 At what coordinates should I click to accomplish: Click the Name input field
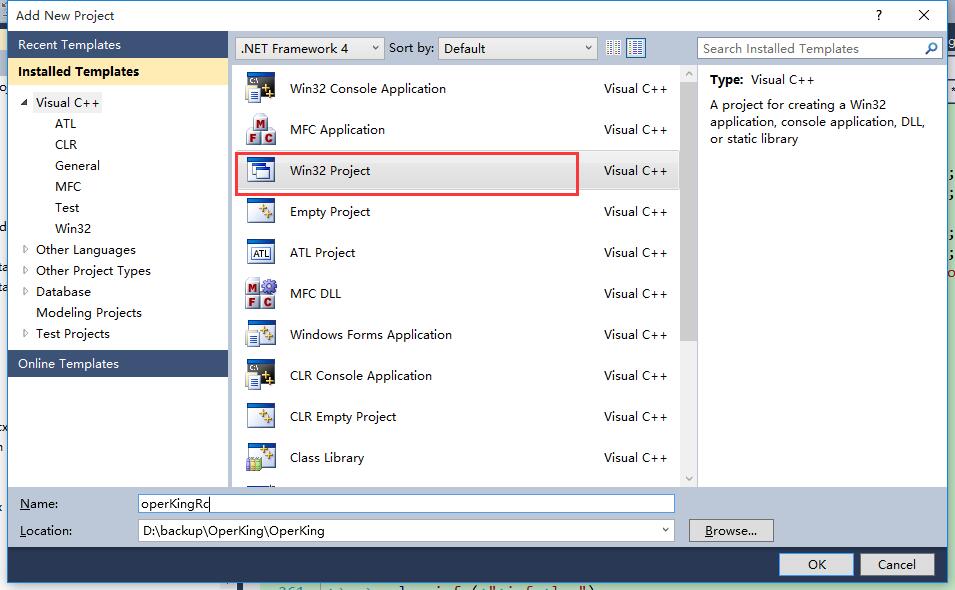point(406,504)
